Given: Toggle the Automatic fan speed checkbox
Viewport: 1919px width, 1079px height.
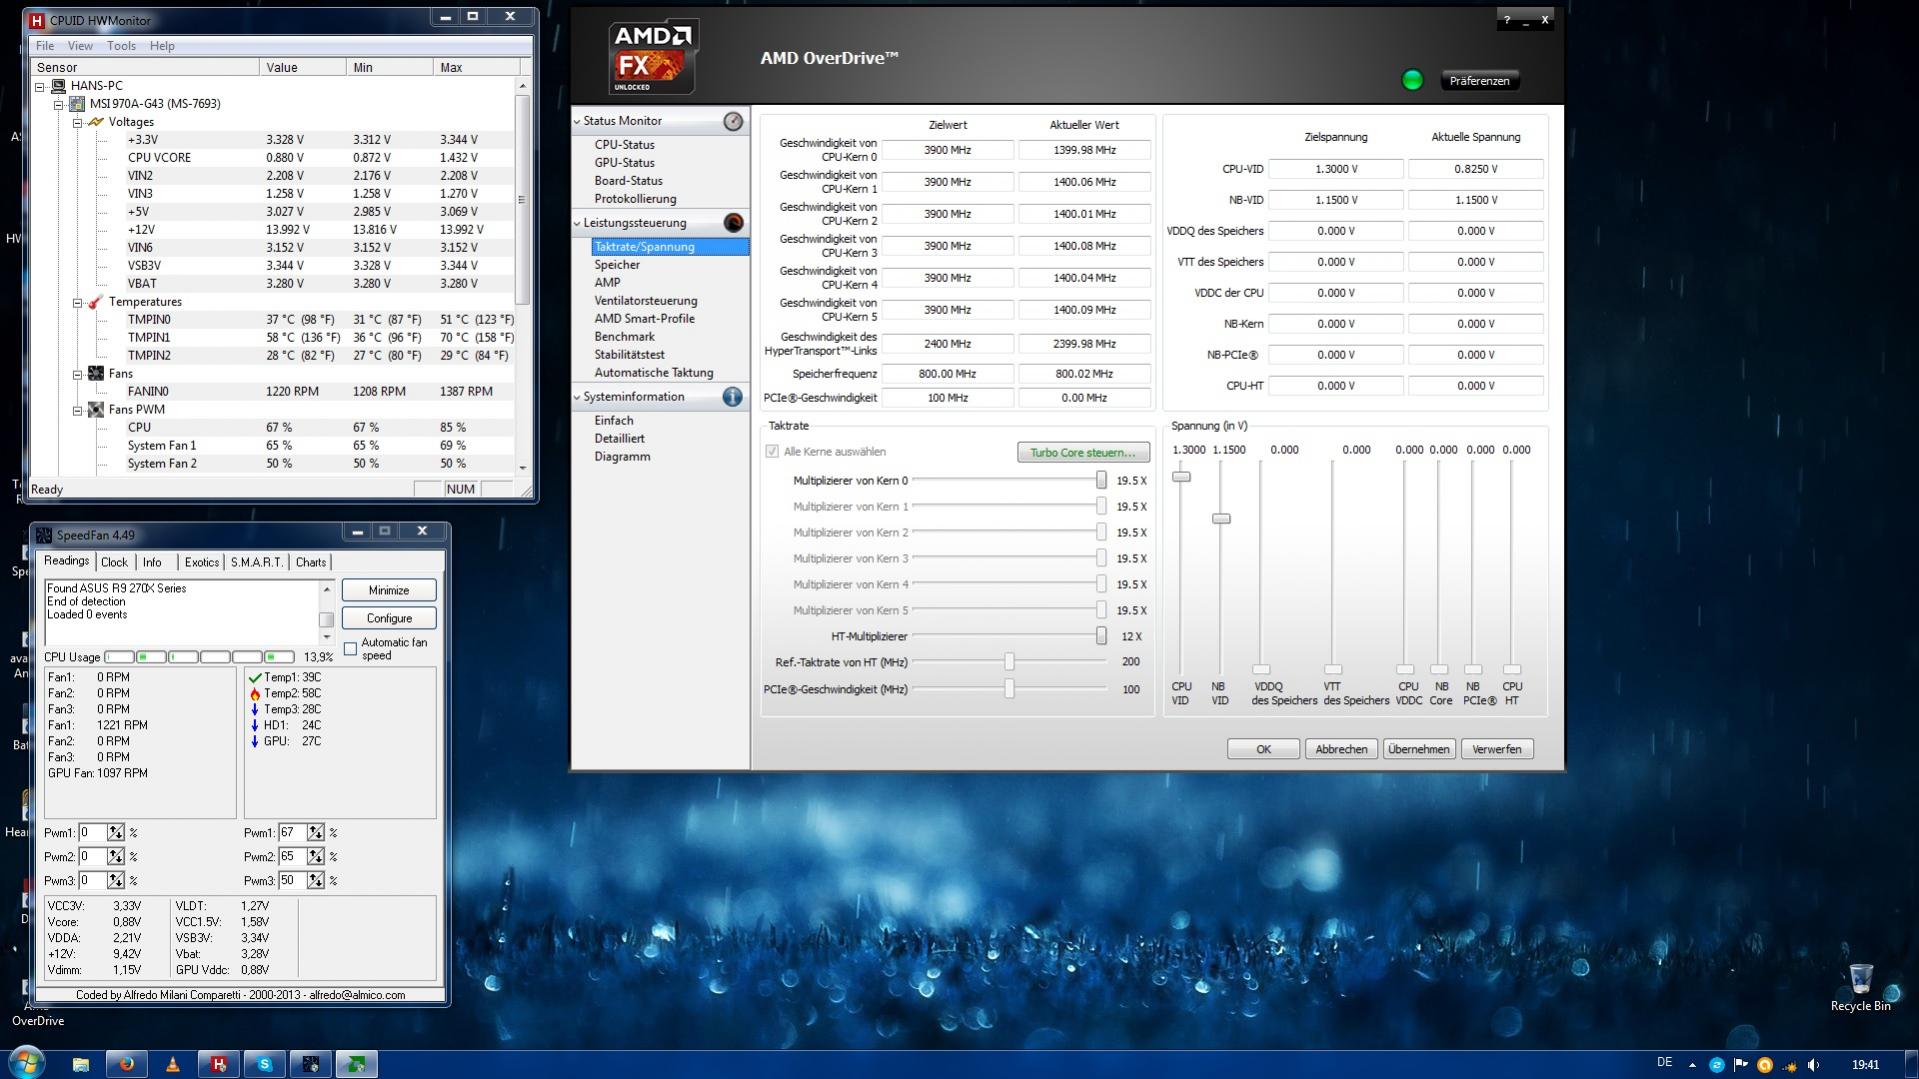Looking at the screenshot, I should click(x=351, y=649).
